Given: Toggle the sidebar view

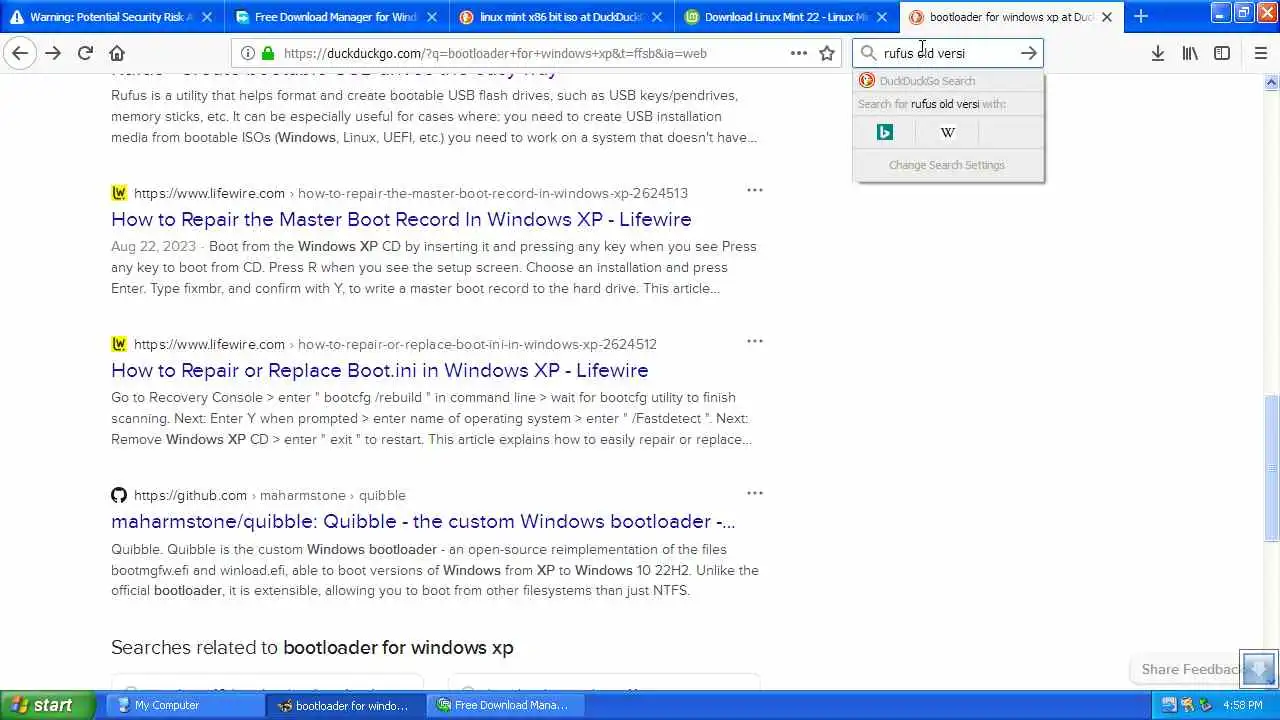Looking at the screenshot, I should click(1222, 53).
